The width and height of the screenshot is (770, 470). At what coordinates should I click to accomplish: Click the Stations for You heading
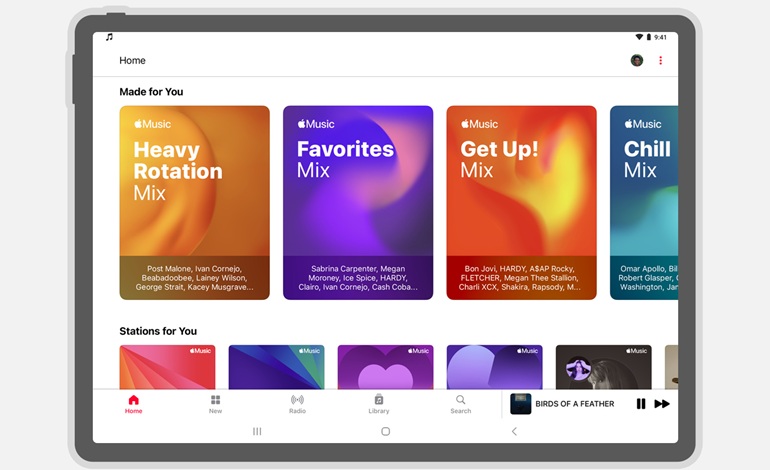[x=158, y=331]
